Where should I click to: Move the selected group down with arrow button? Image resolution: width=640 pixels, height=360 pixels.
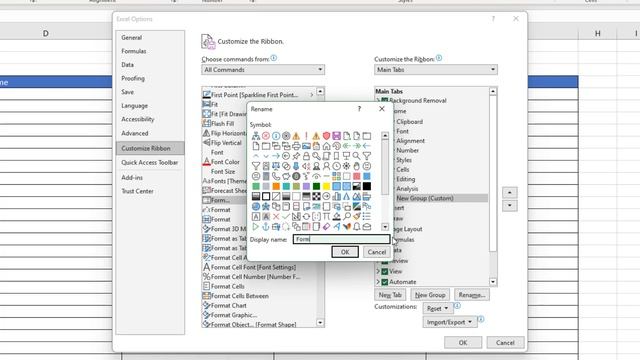[x=509, y=205]
